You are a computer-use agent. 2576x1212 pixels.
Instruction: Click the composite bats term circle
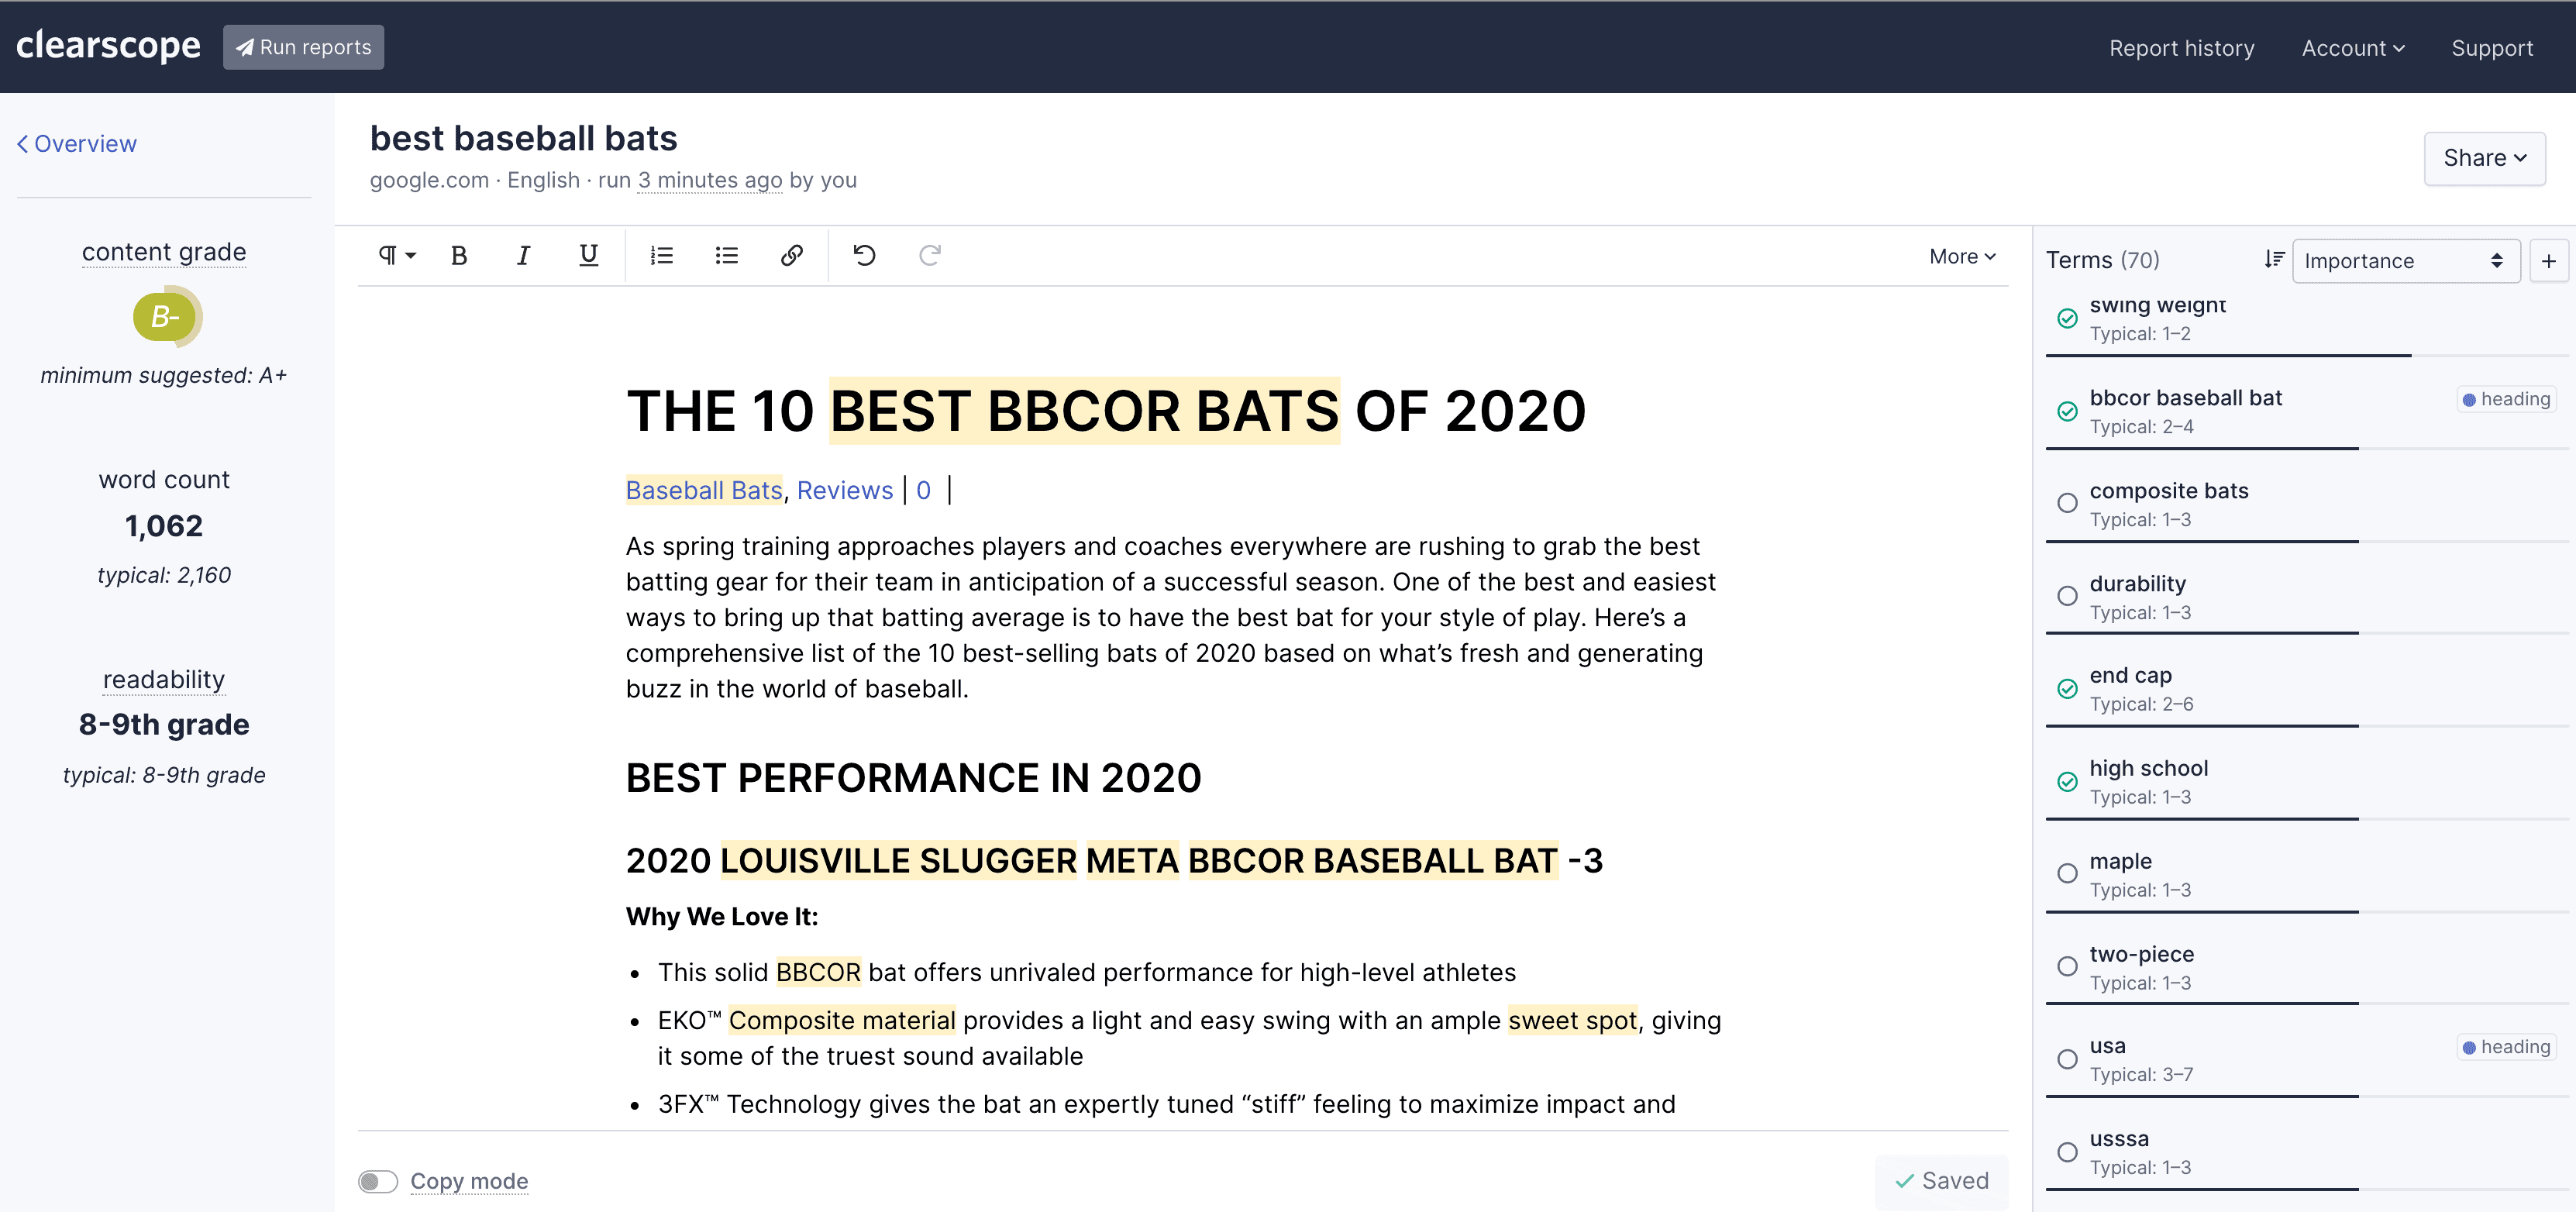point(2067,503)
